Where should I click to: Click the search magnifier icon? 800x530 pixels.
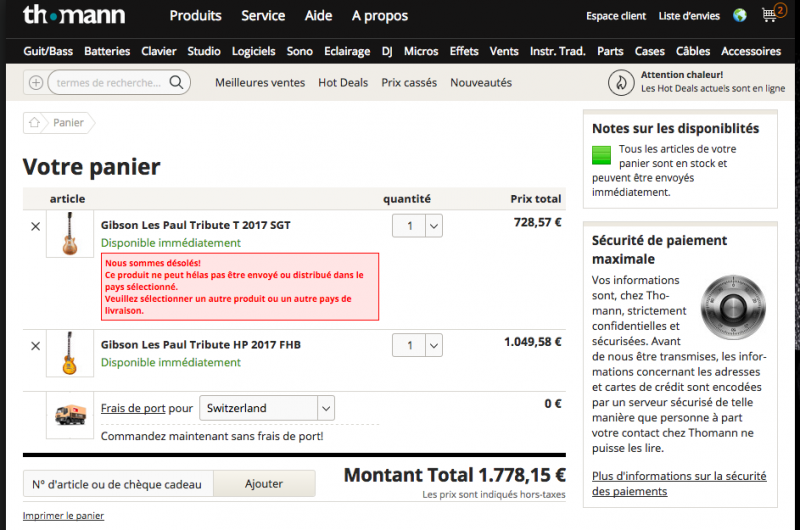(176, 82)
